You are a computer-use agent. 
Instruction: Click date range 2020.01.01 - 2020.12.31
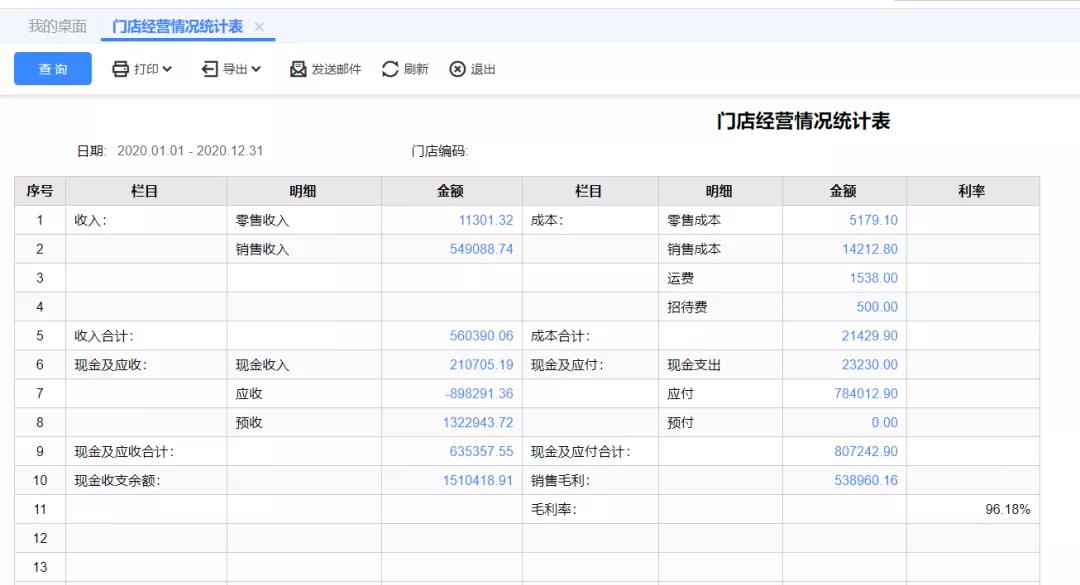click(190, 151)
